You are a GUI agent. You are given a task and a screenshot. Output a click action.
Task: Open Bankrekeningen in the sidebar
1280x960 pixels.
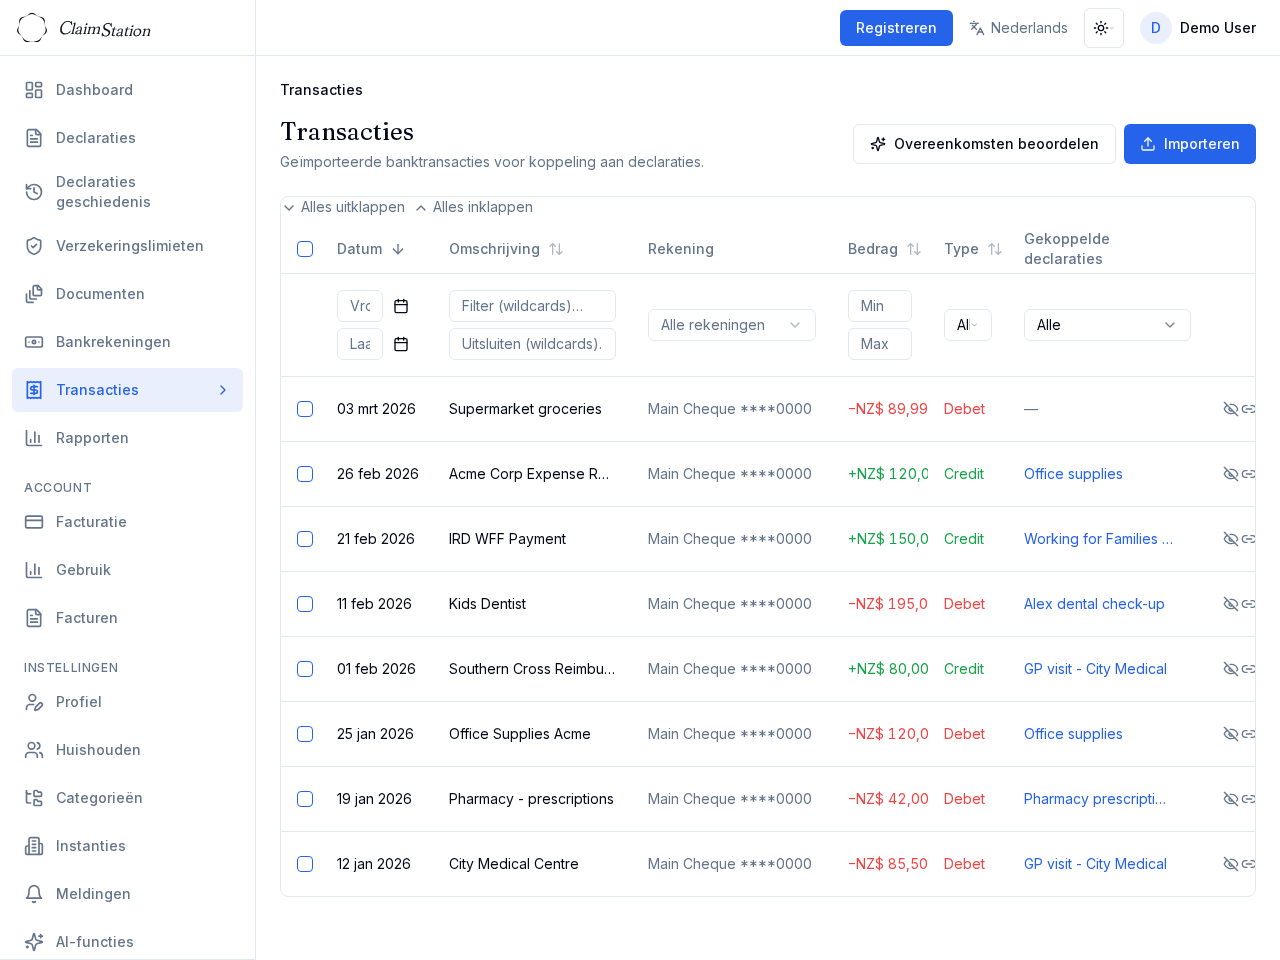pos(113,342)
